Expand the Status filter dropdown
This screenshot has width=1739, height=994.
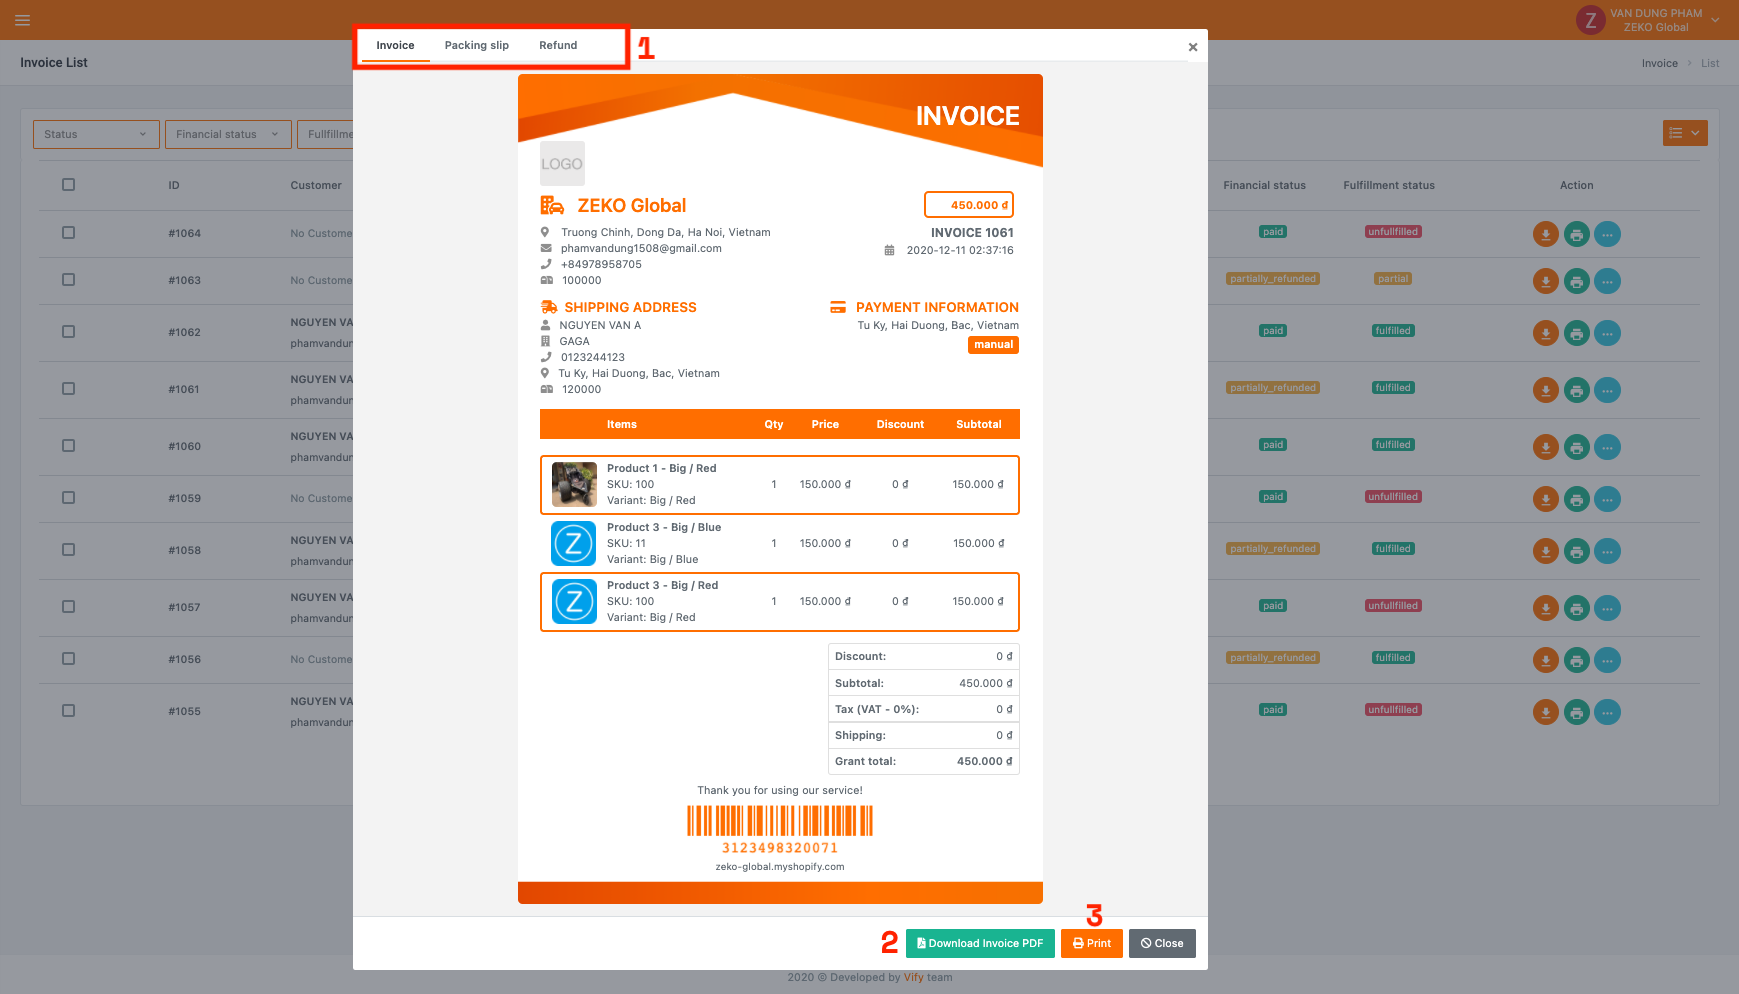point(96,134)
